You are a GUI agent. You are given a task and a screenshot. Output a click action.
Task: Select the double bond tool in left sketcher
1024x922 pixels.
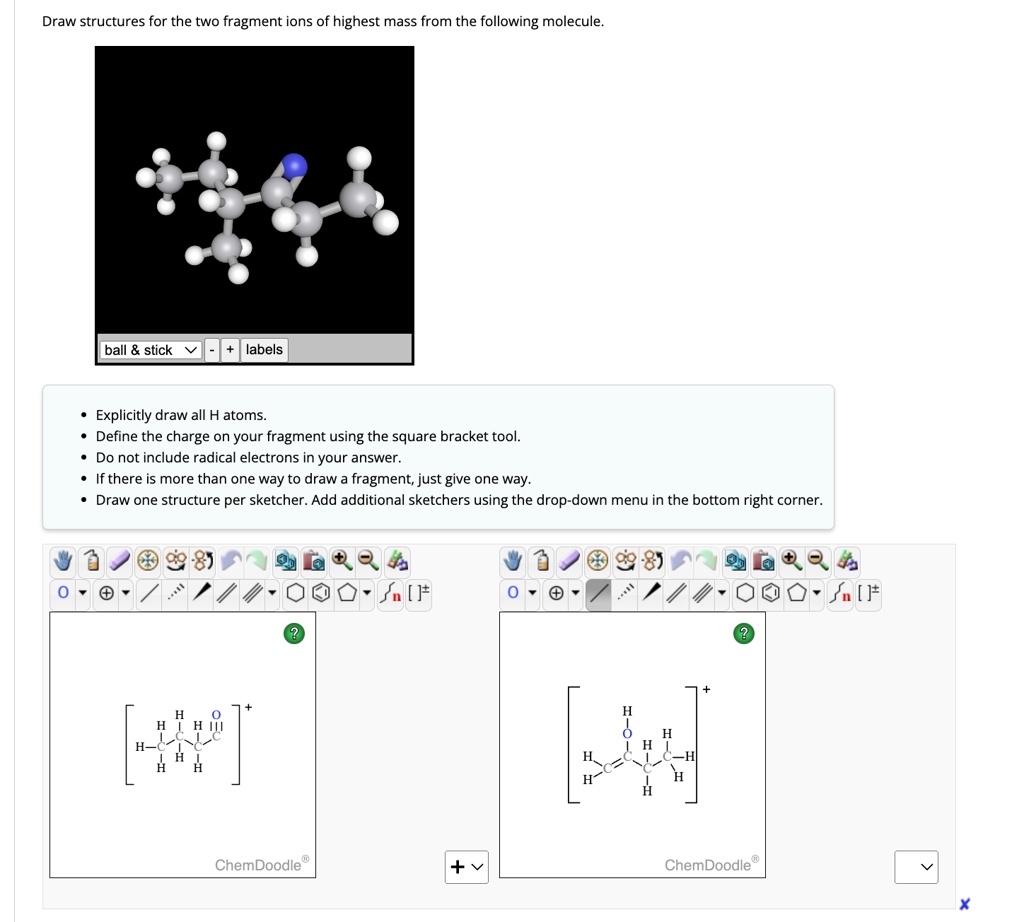[x=227, y=593]
